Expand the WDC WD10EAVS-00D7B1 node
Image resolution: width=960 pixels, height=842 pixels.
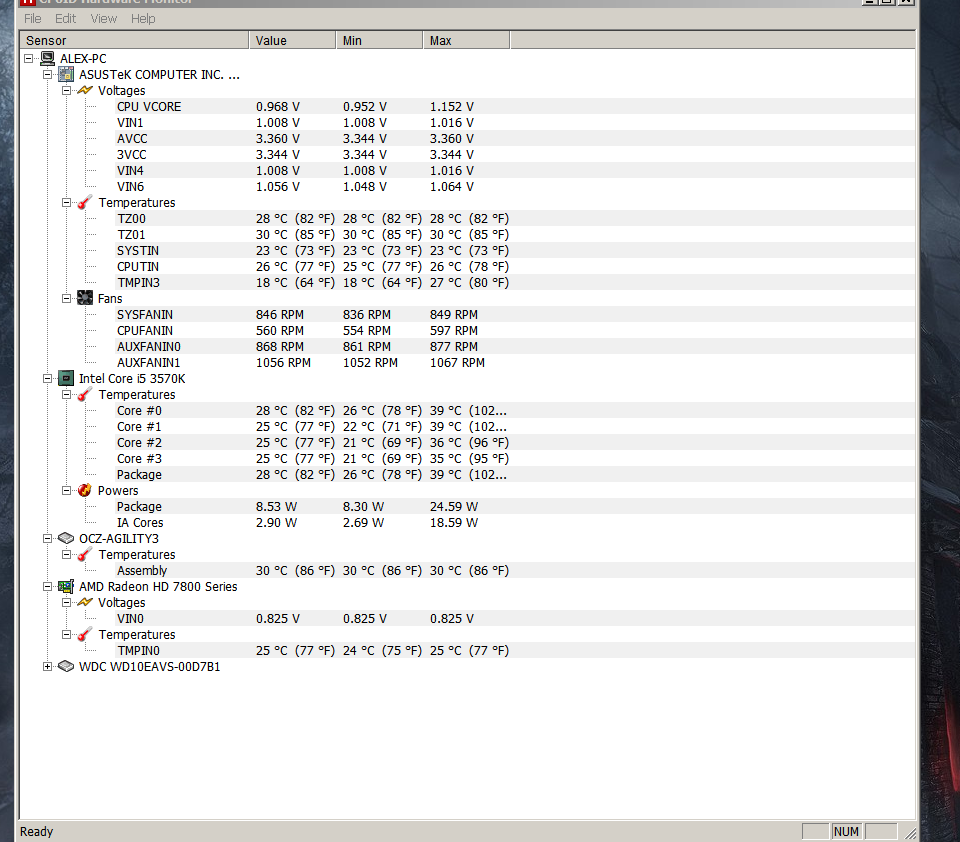[x=48, y=666]
